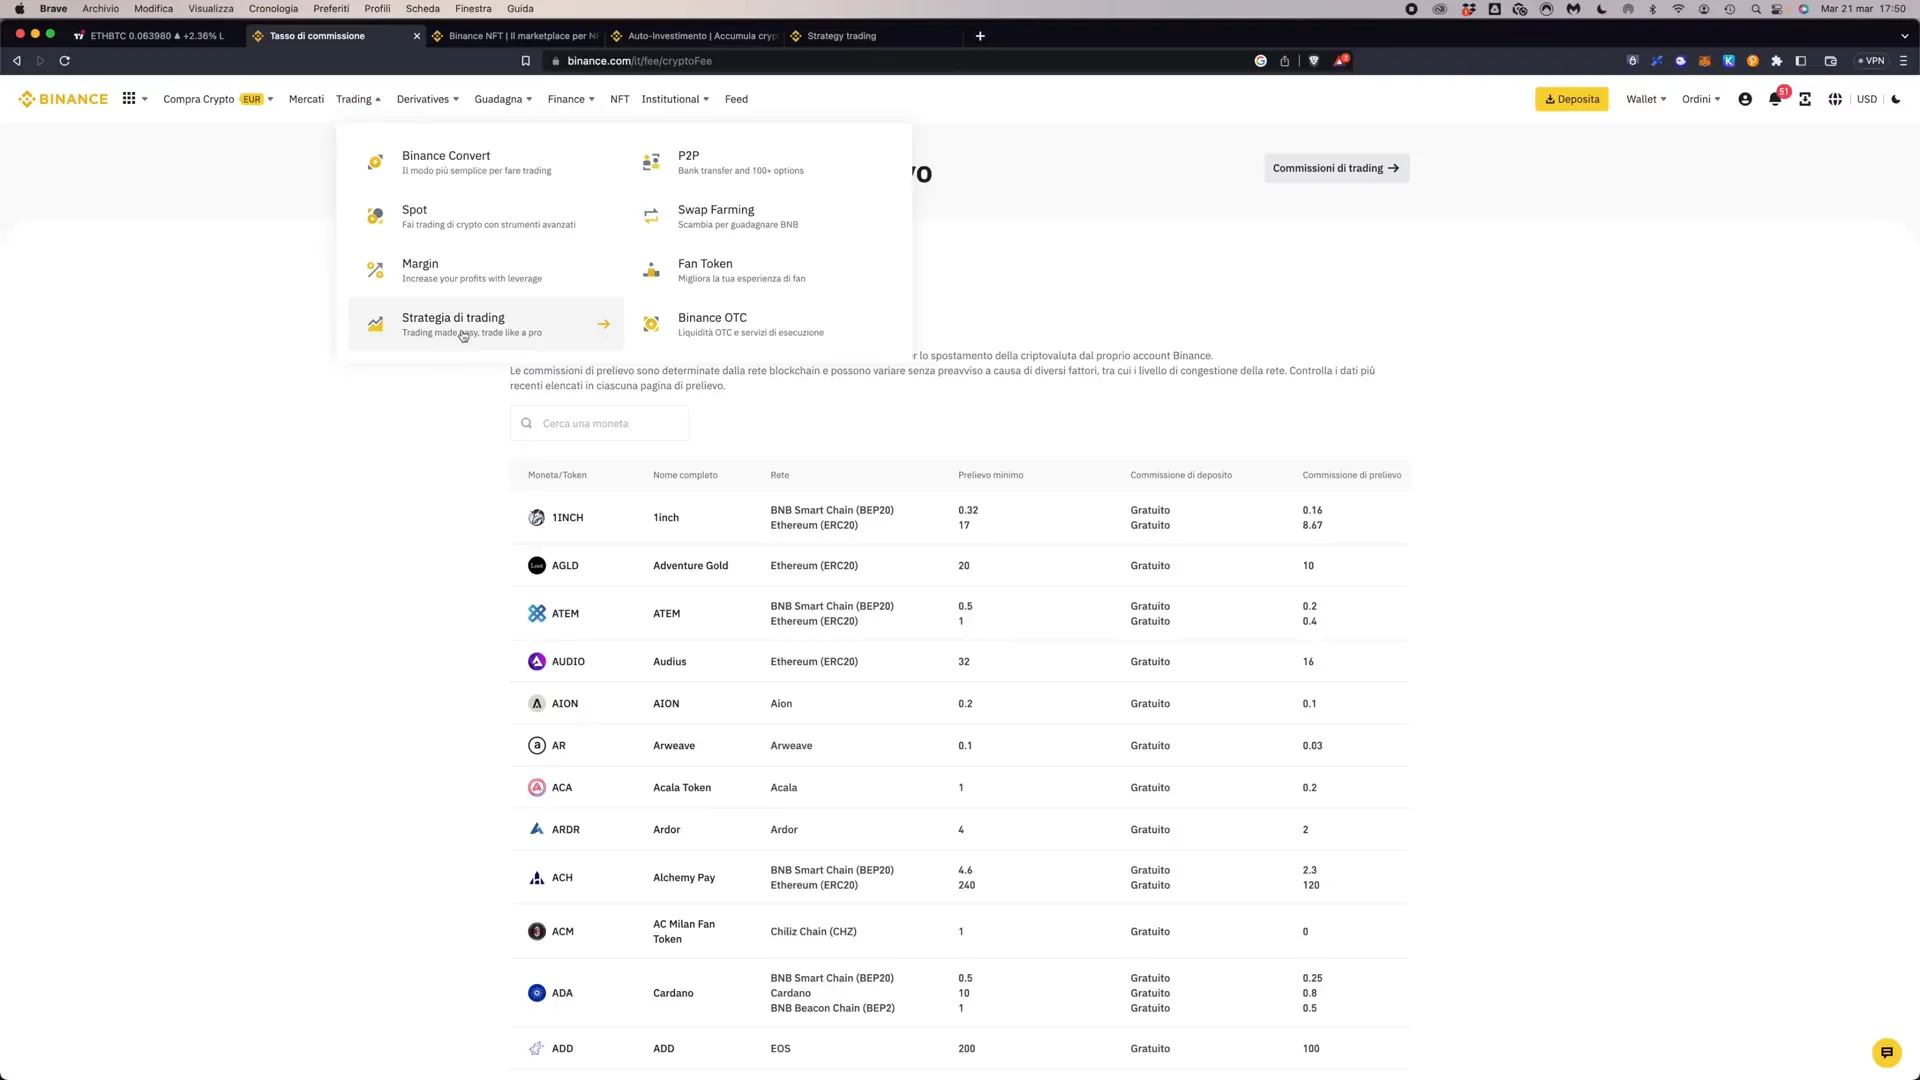Select Margin menu trading option
The height and width of the screenshot is (1080, 1920).
(x=419, y=269)
